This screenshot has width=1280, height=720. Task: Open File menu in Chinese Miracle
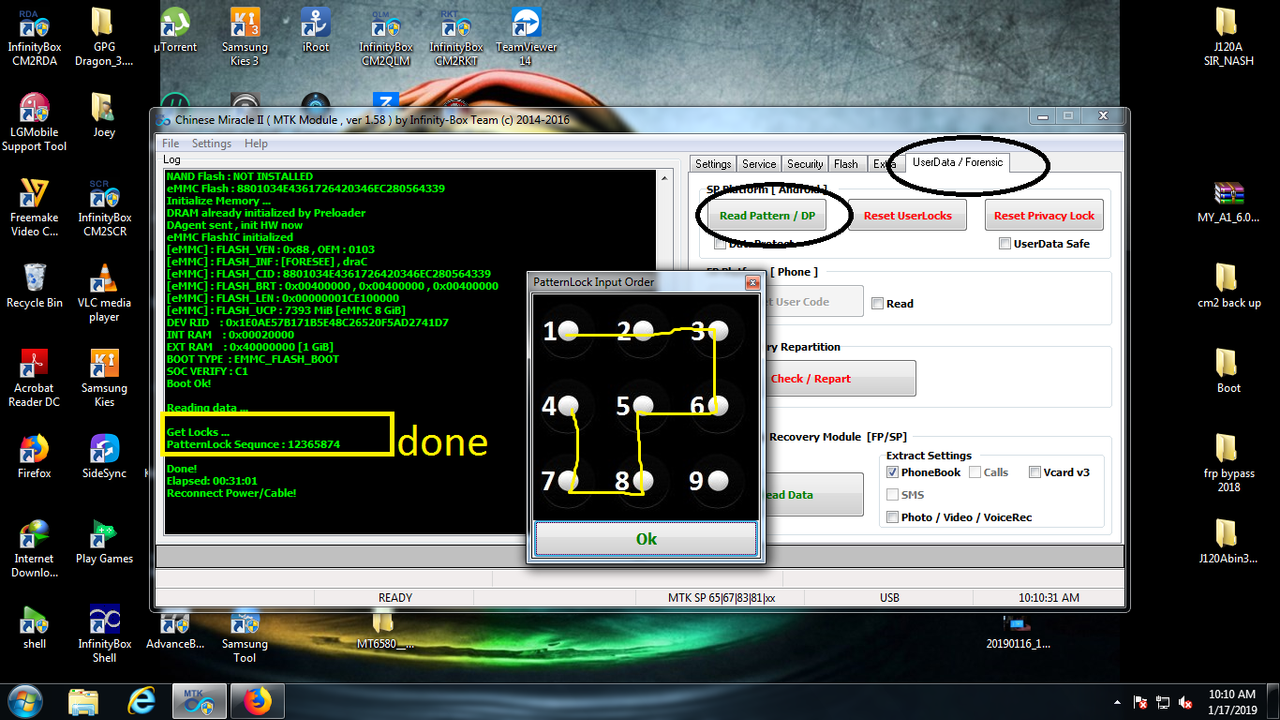(171, 143)
